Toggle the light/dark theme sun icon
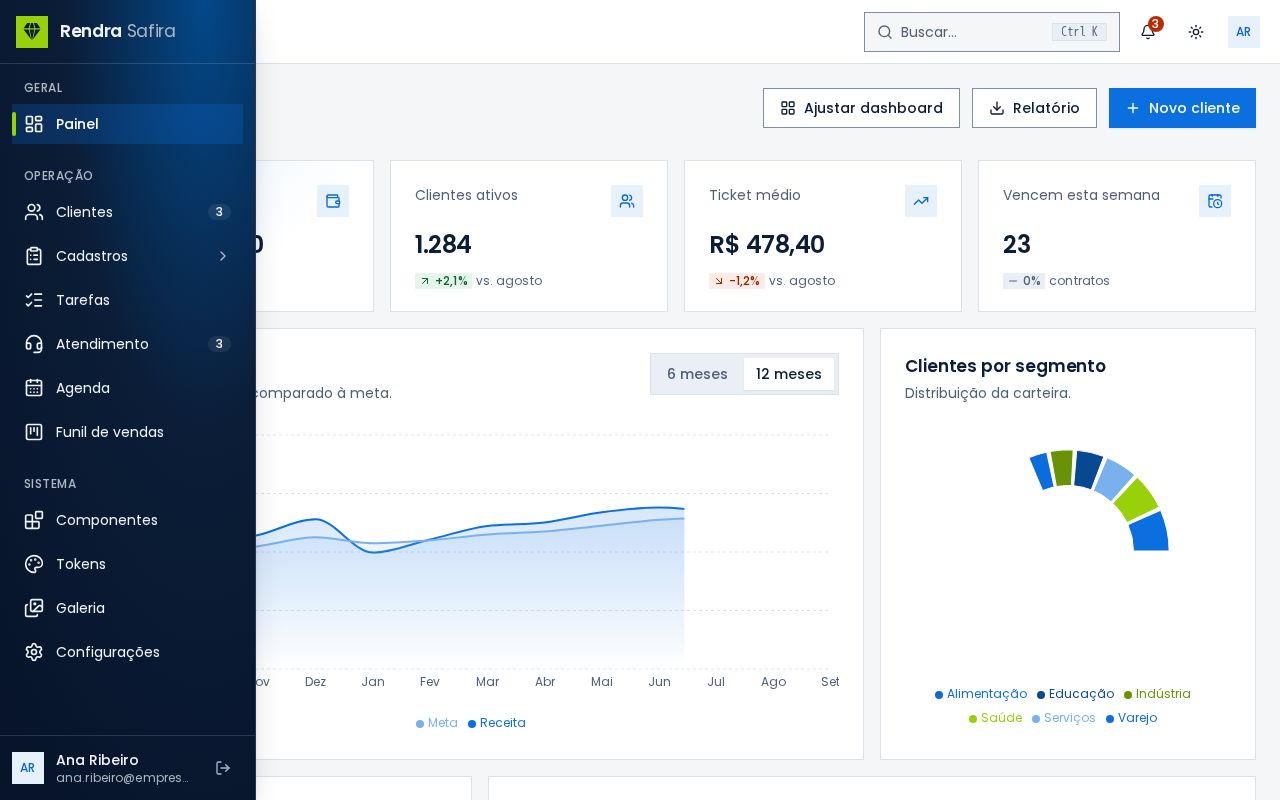 click(1196, 32)
